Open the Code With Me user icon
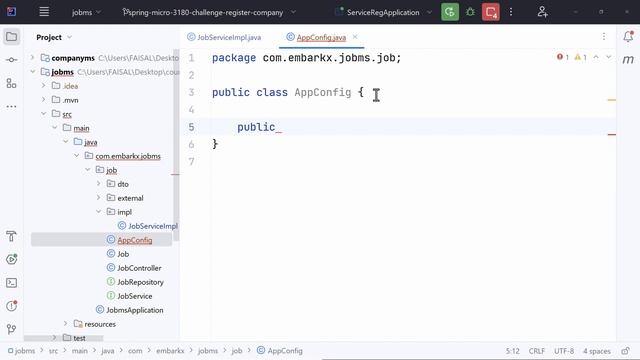 pos(542,12)
